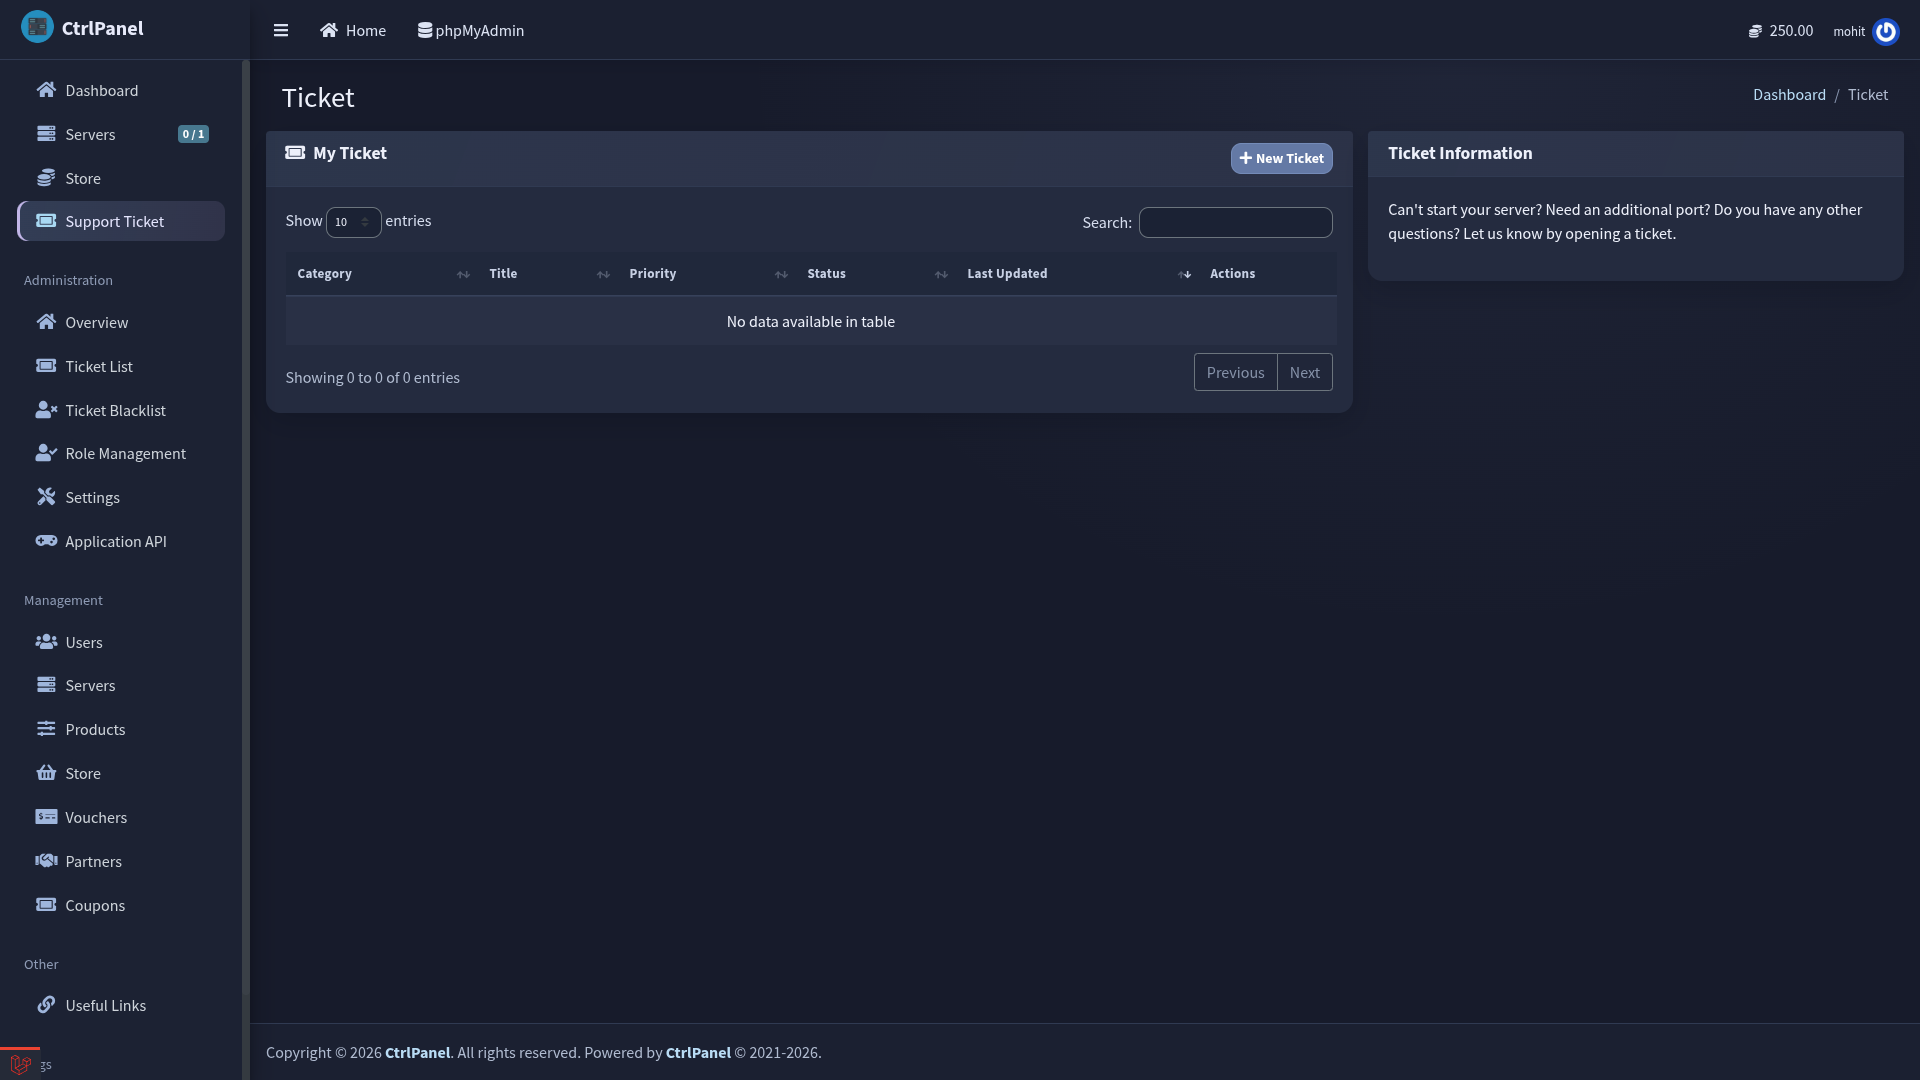Click the Useful Links chain icon

[46, 1005]
